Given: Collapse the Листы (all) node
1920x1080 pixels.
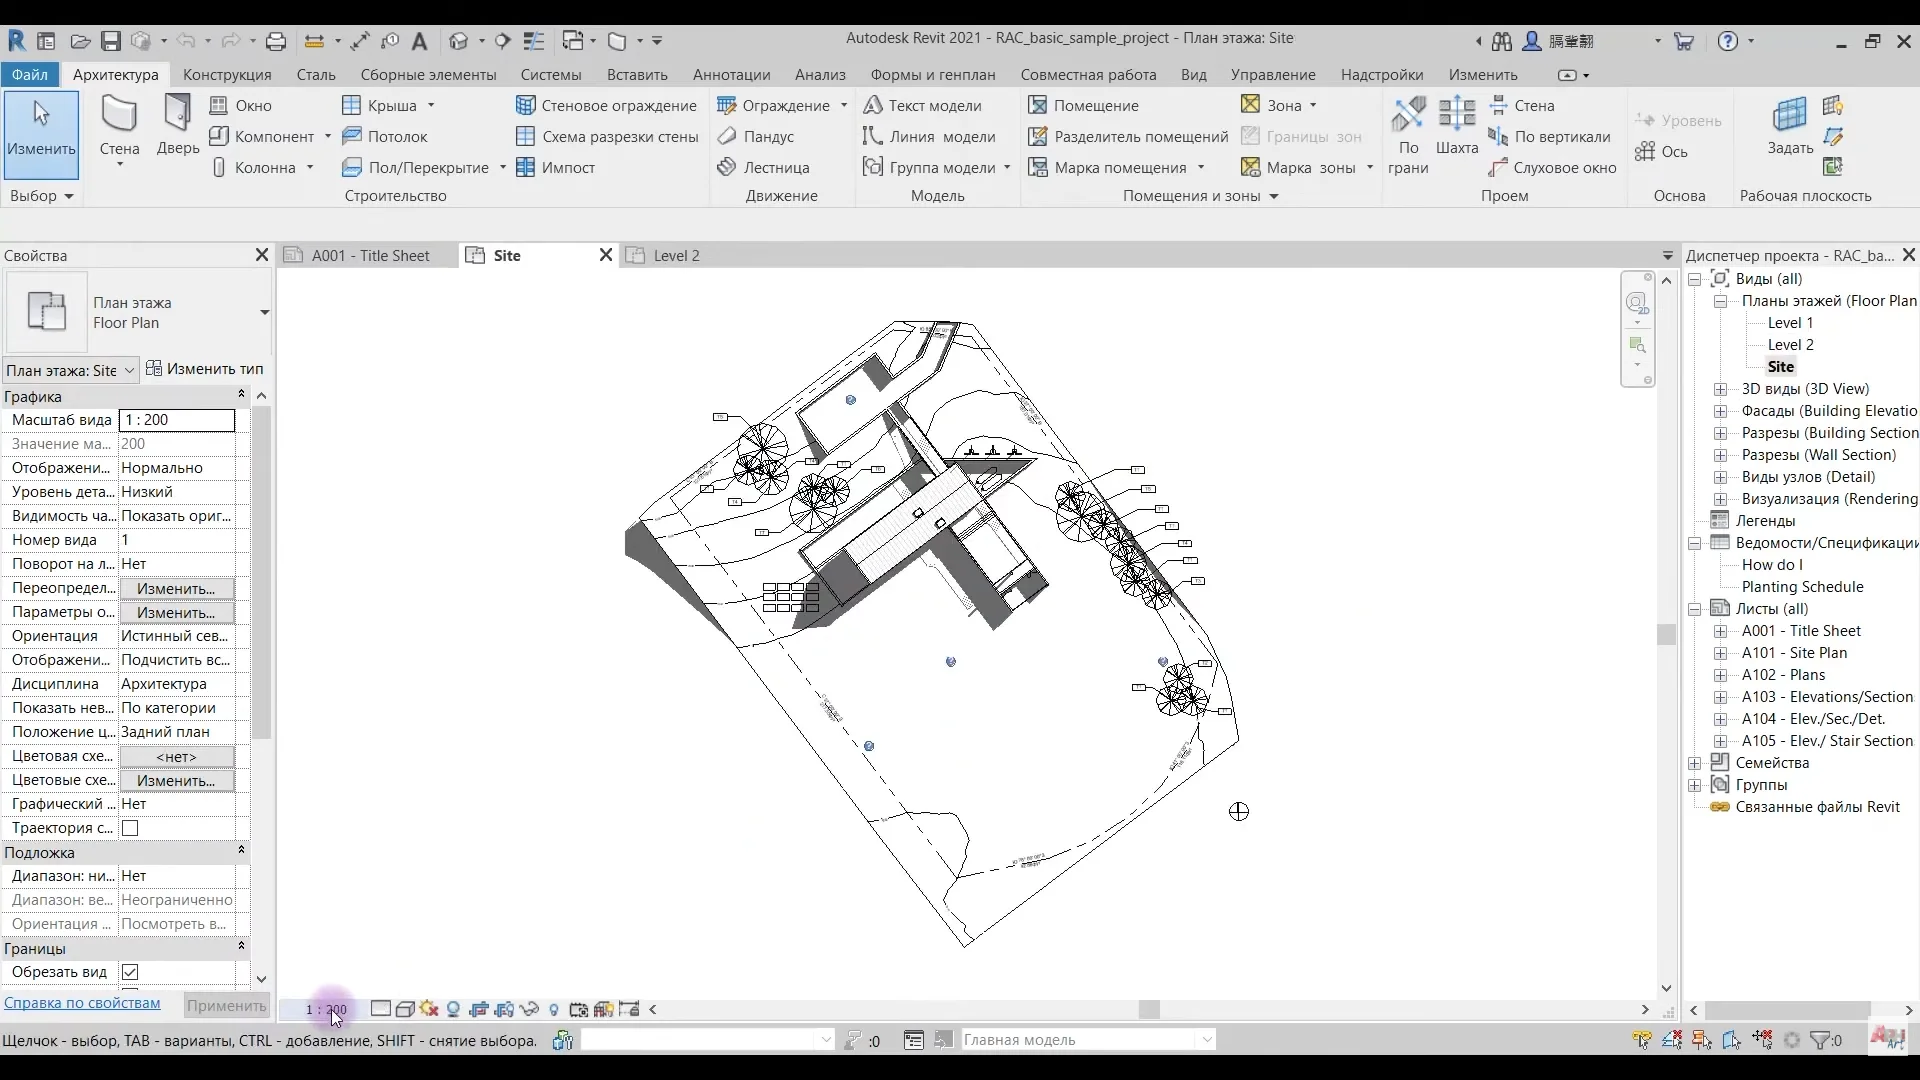Looking at the screenshot, I should pyautogui.click(x=1695, y=609).
